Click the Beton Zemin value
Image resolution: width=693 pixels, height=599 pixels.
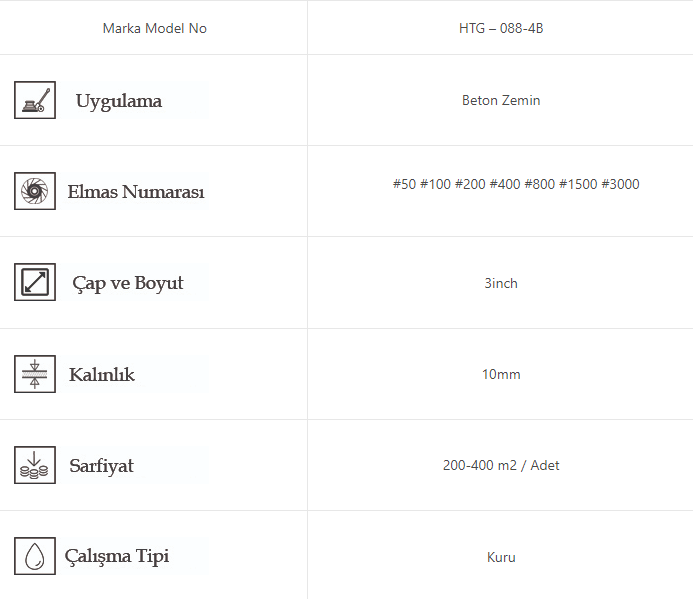coord(500,100)
